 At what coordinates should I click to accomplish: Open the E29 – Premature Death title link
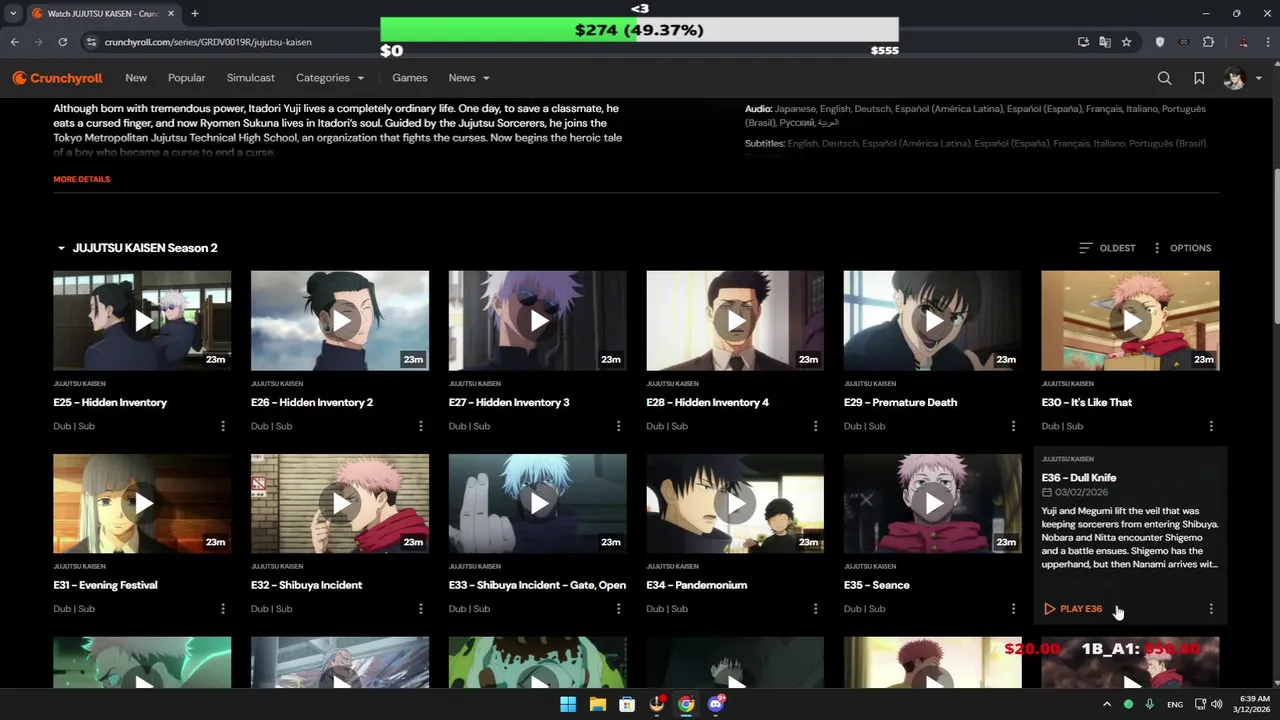(x=900, y=402)
